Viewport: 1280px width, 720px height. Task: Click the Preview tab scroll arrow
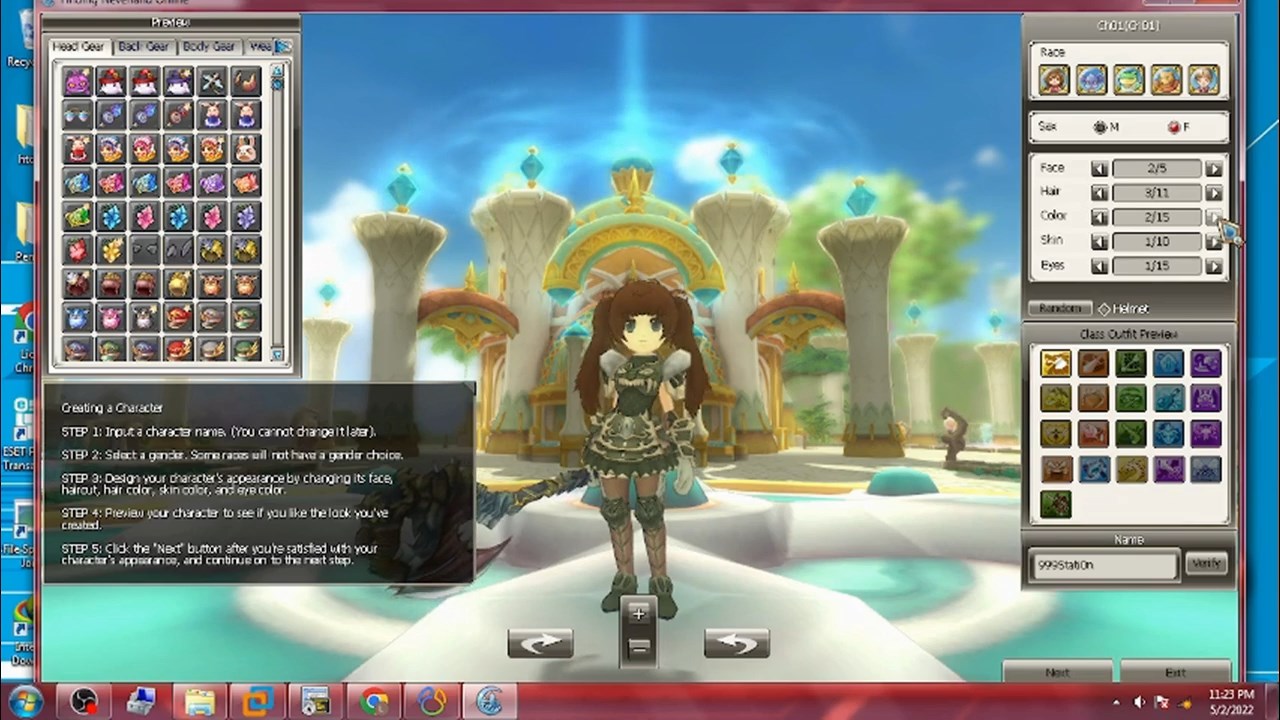pos(284,46)
